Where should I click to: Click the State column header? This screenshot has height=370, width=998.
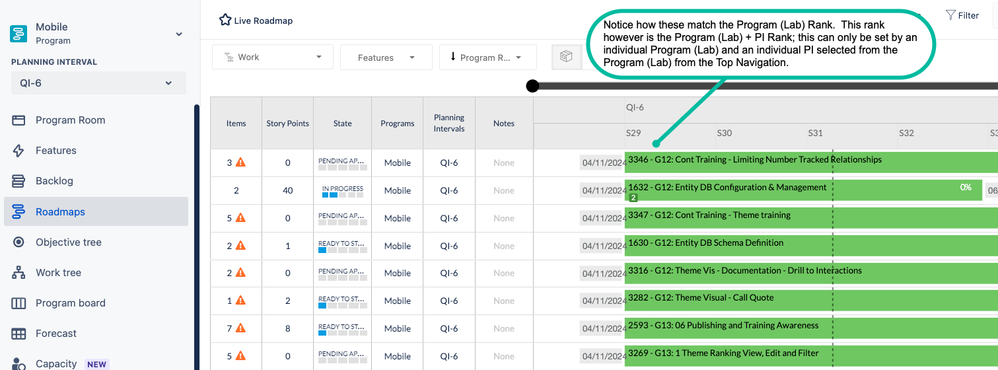pyautogui.click(x=342, y=124)
